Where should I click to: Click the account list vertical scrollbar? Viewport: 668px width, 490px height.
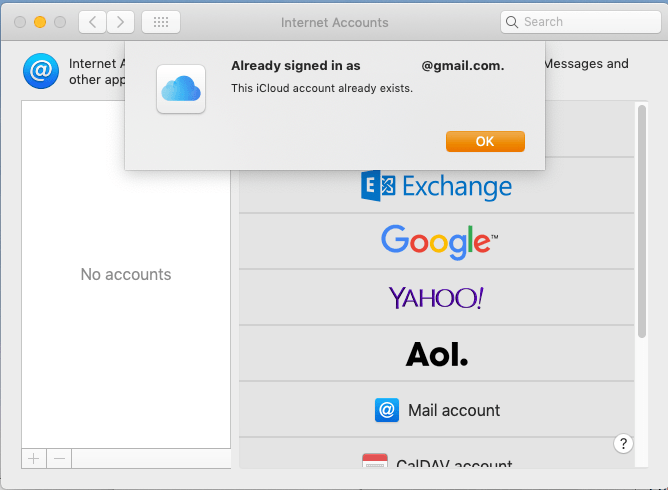pos(642,222)
